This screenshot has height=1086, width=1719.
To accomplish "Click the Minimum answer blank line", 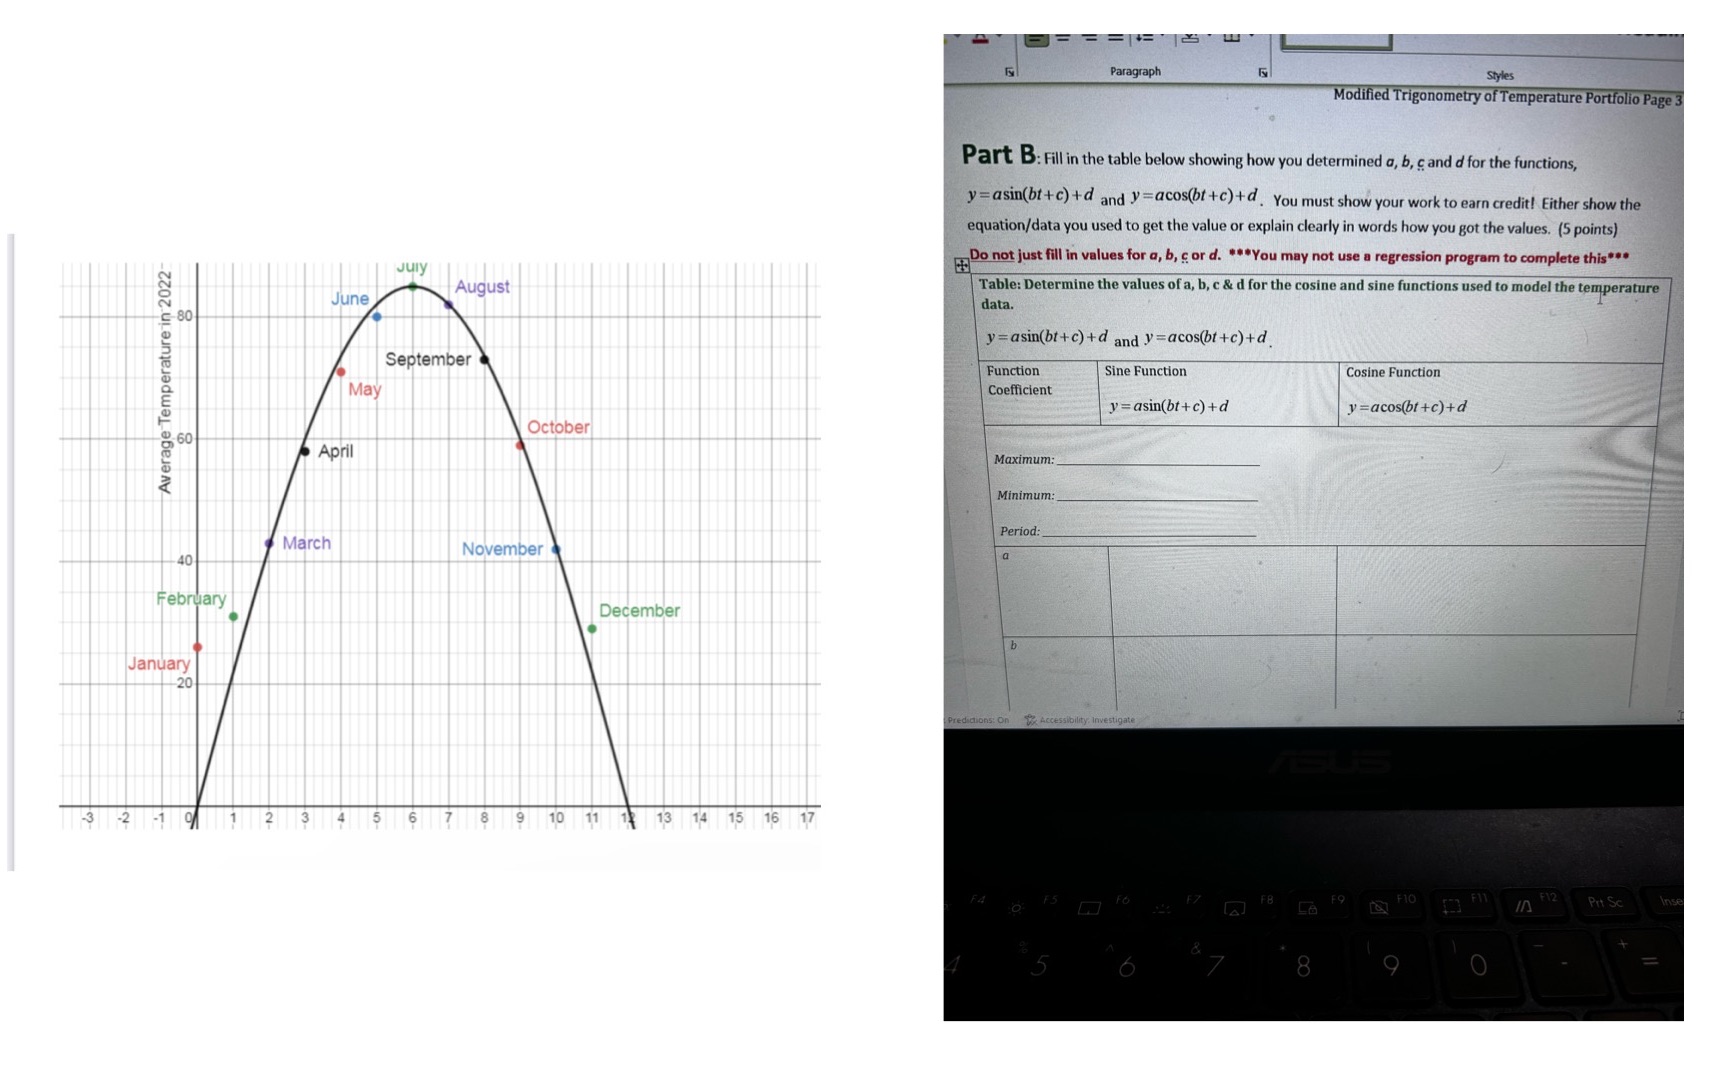I will click(x=1157, y=497).
